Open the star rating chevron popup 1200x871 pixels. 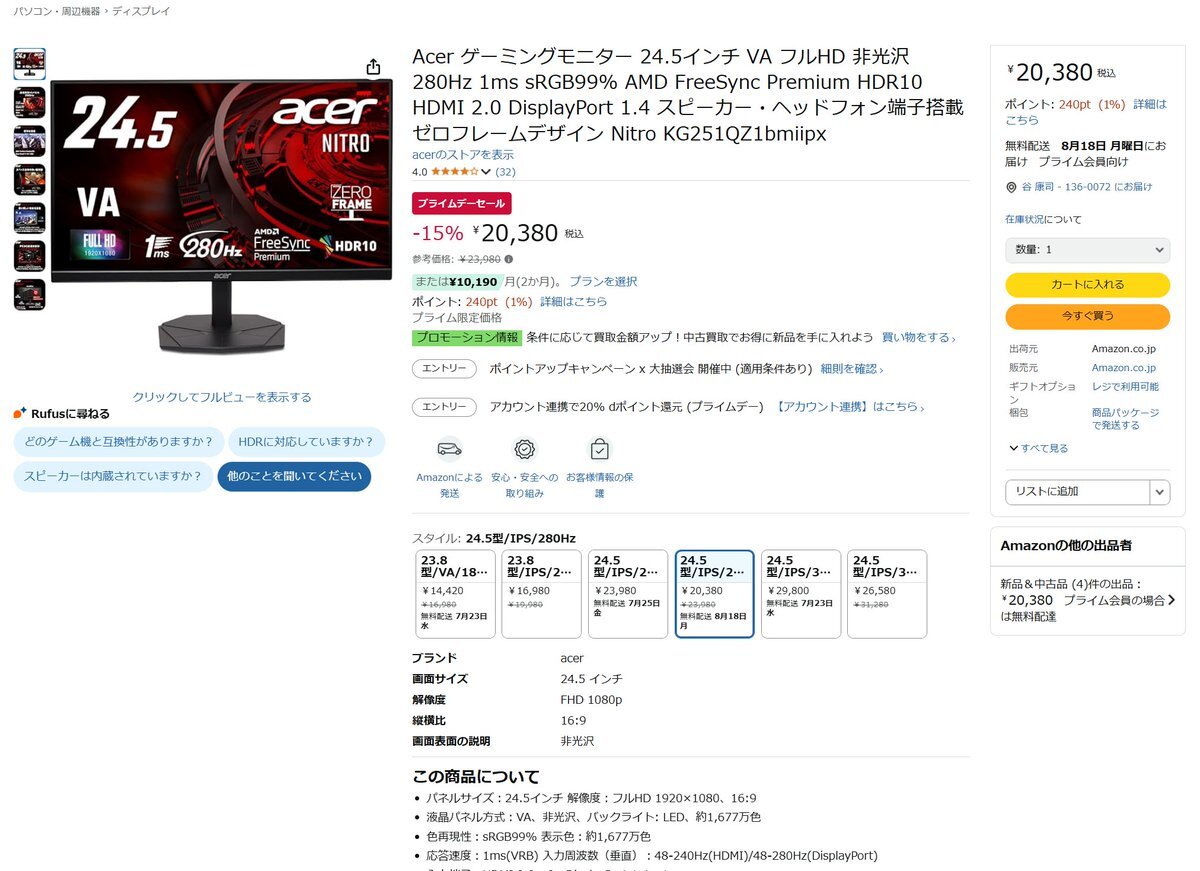[x=487, y=172]
